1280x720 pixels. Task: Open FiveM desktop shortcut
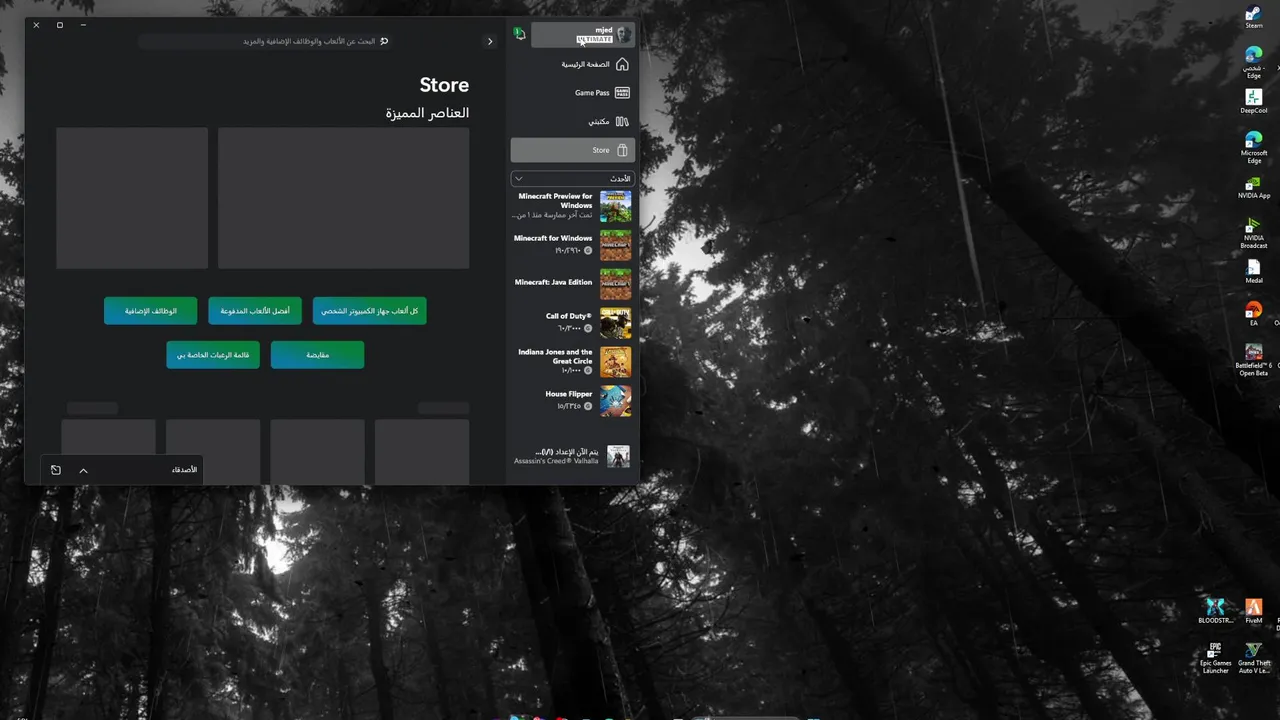tap(1254, 611)
